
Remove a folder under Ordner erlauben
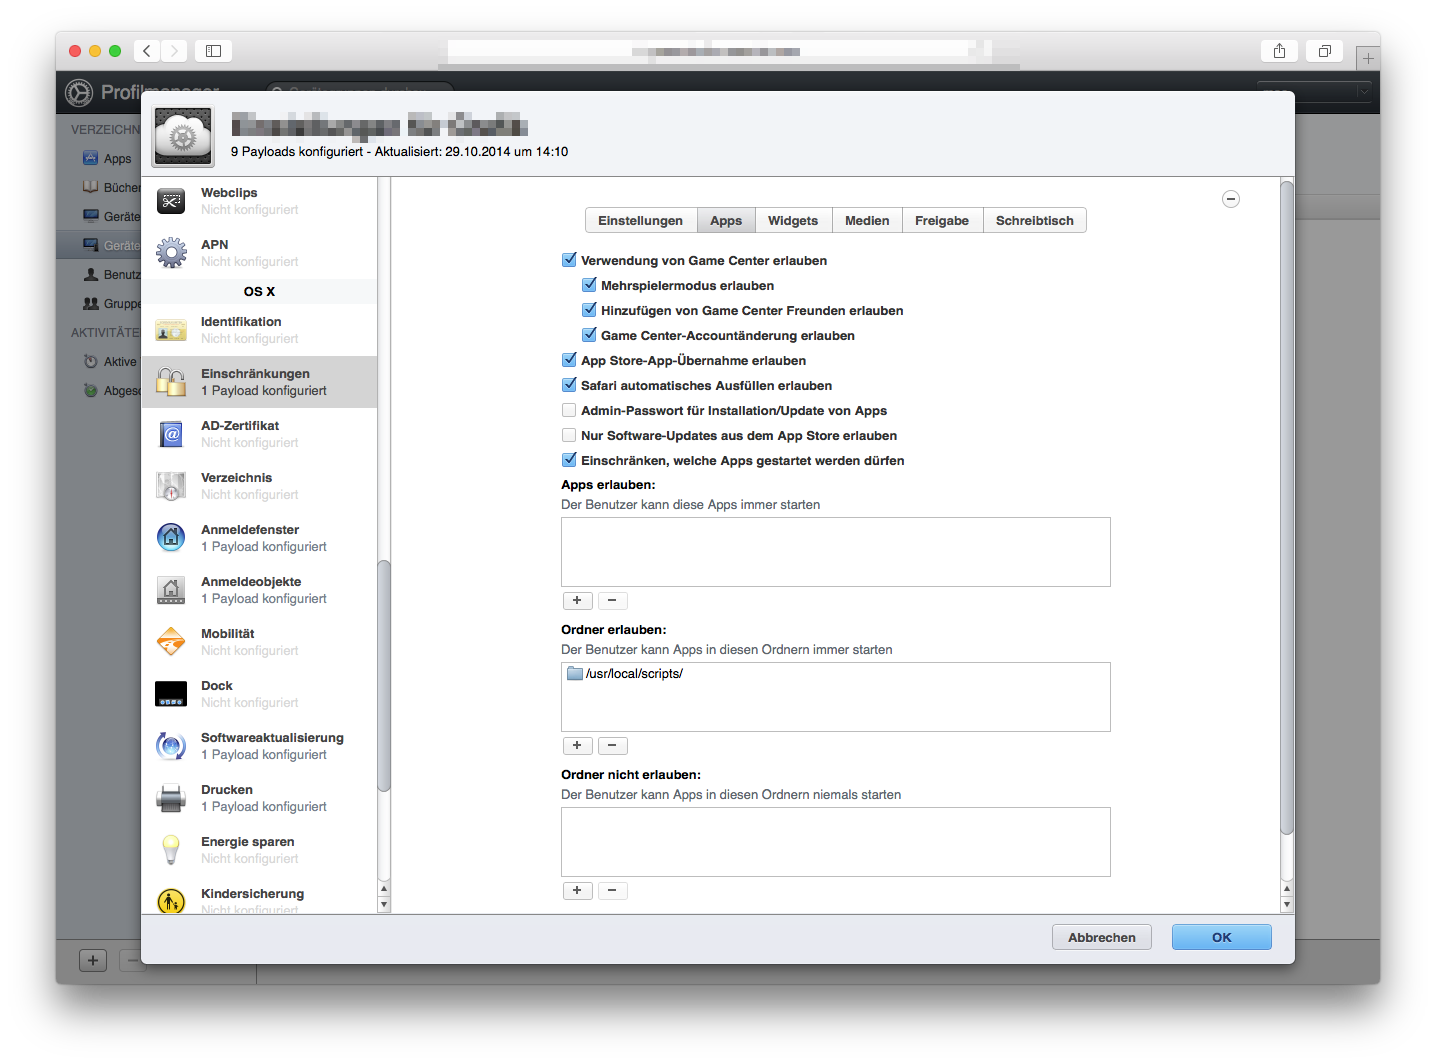coord(612,746)
